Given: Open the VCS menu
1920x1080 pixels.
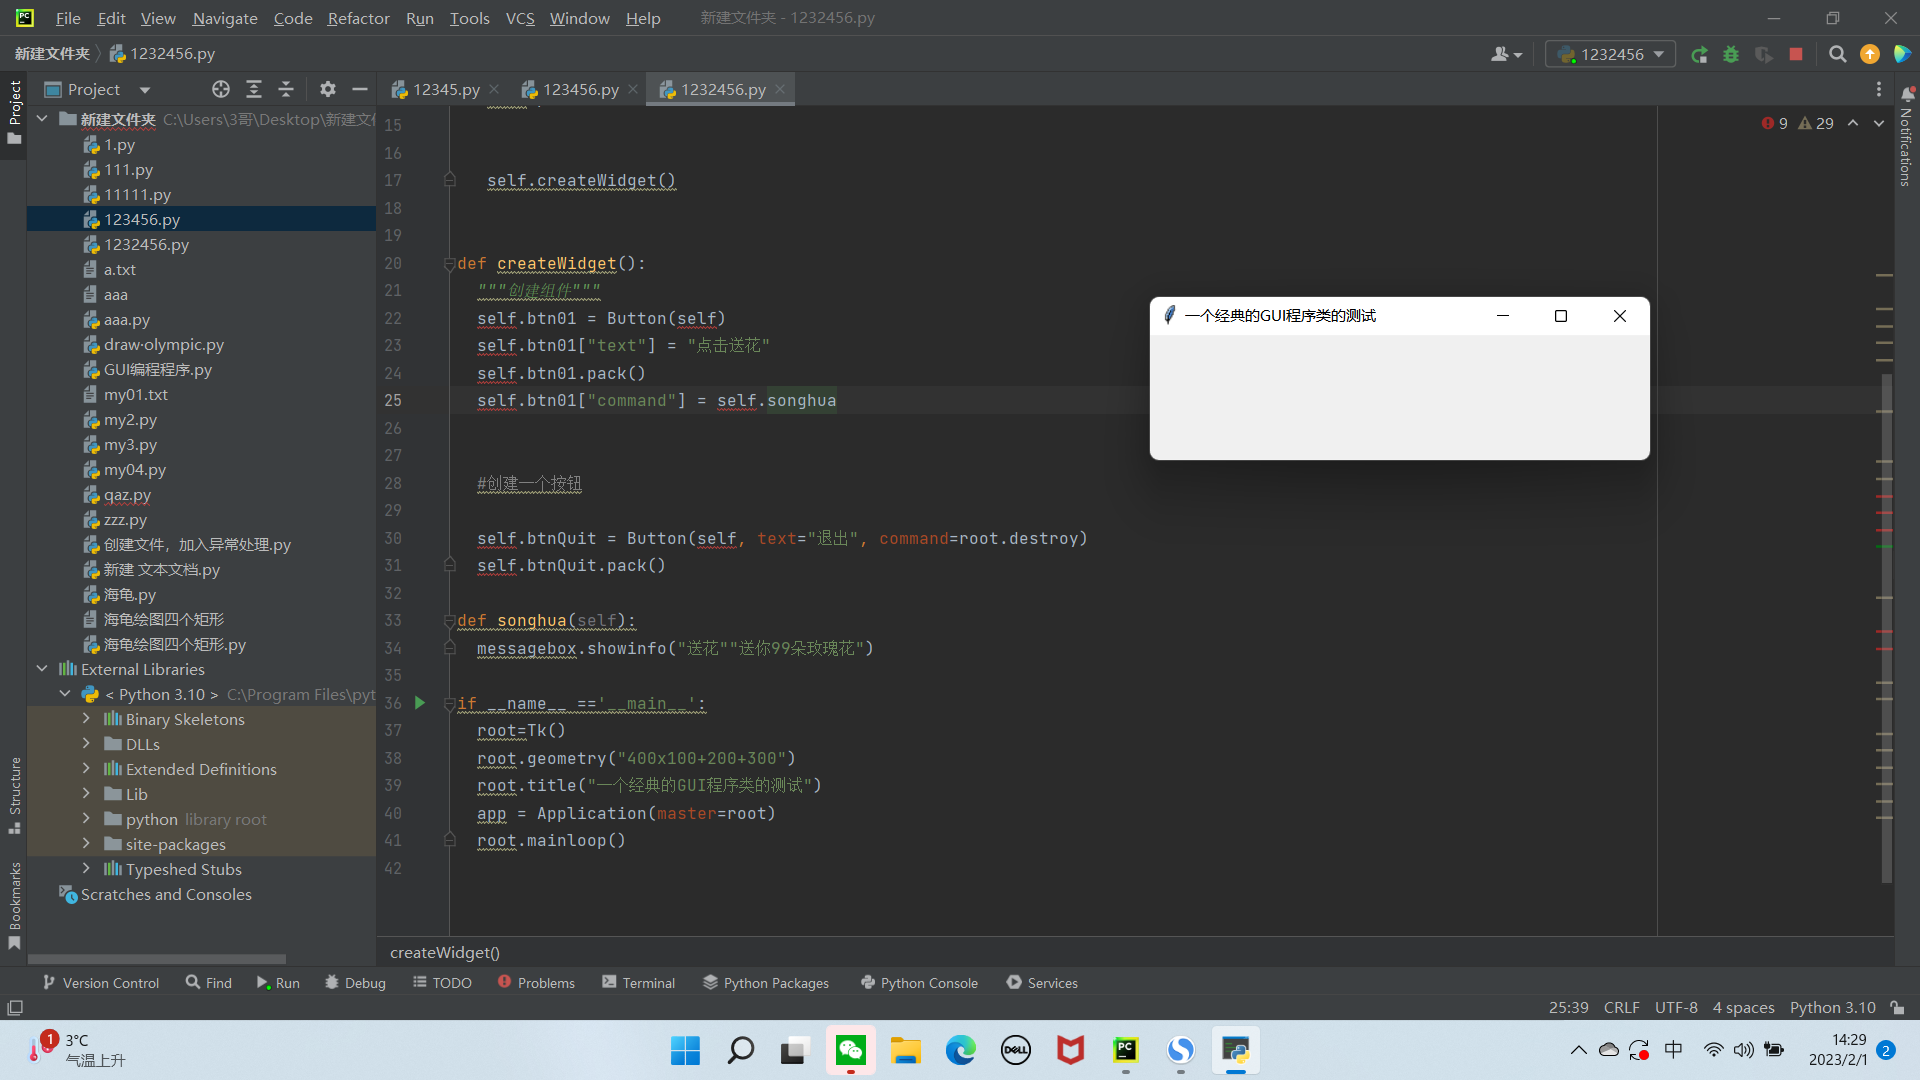Looking at the screenshot, I should point(520,18).
